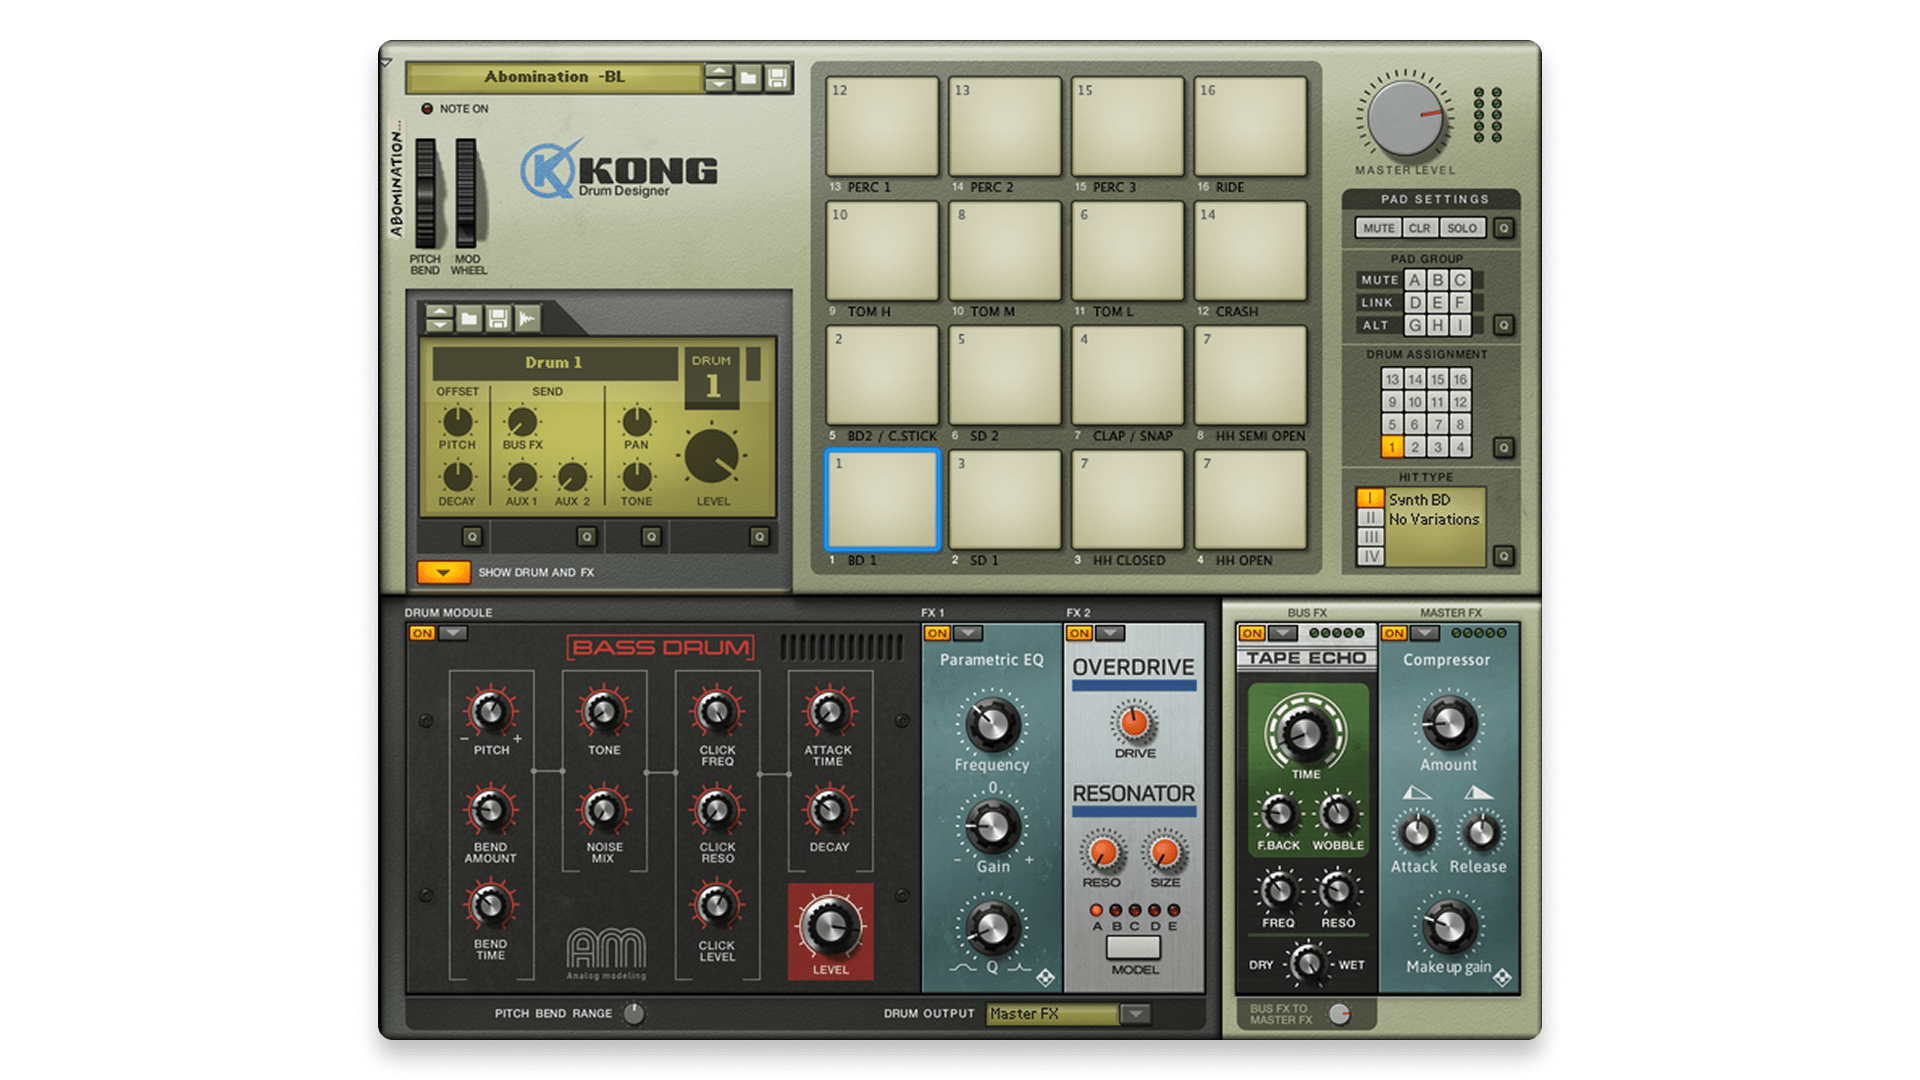Mute the selected pad in Pad Settings

[x=1378, y=228]
